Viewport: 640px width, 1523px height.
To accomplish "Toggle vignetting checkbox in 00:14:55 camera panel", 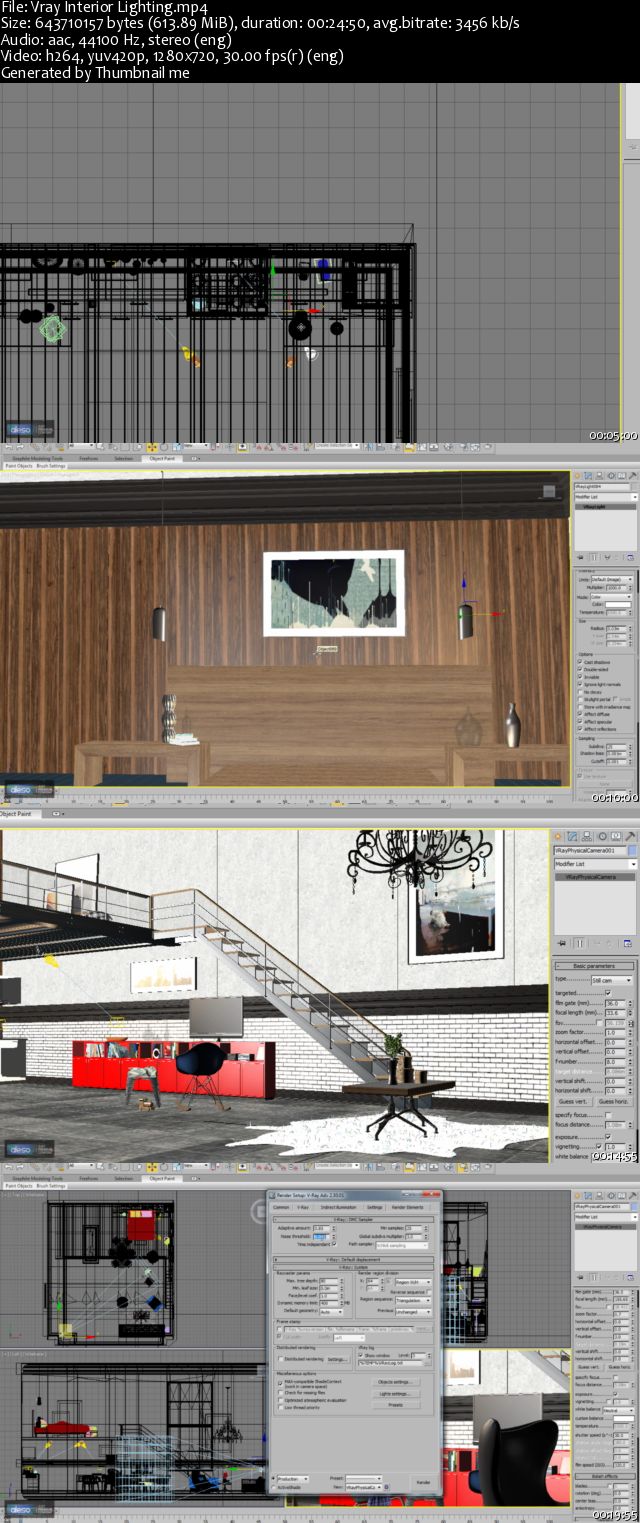I will coord(599,1146).
